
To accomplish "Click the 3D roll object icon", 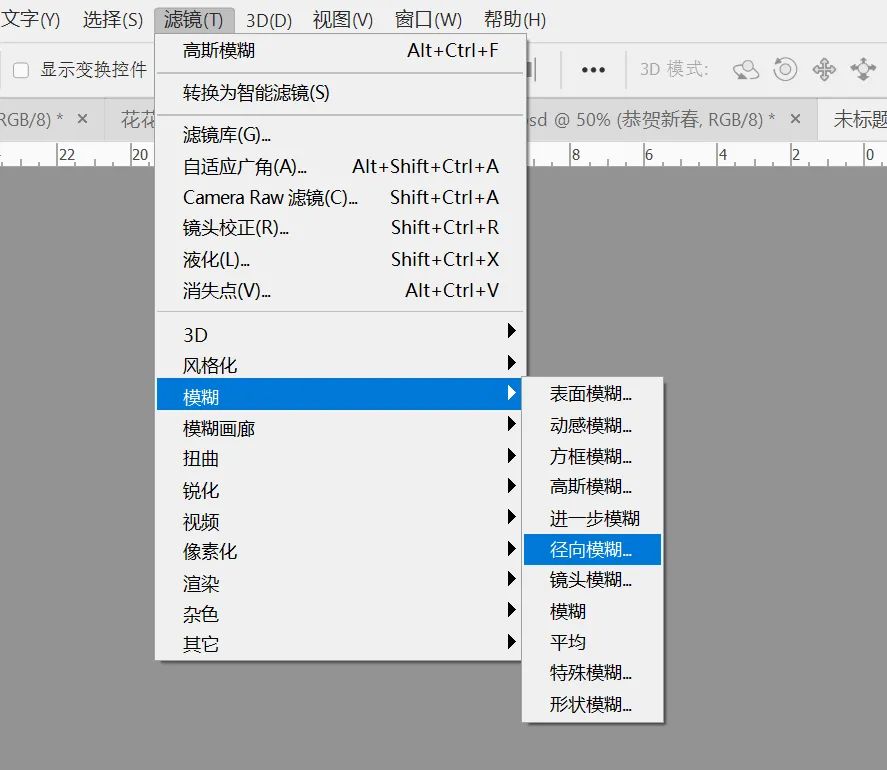I will (785, 70).
